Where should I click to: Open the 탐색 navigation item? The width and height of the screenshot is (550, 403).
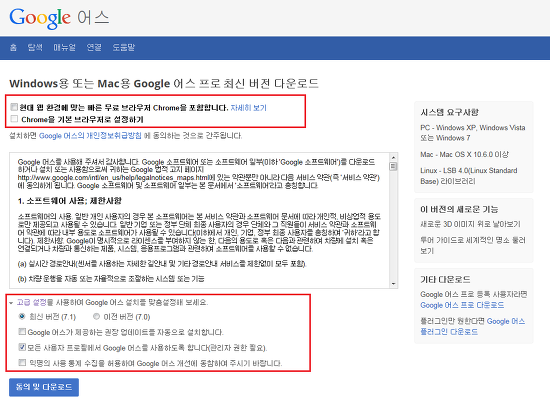tap(35, 47)
